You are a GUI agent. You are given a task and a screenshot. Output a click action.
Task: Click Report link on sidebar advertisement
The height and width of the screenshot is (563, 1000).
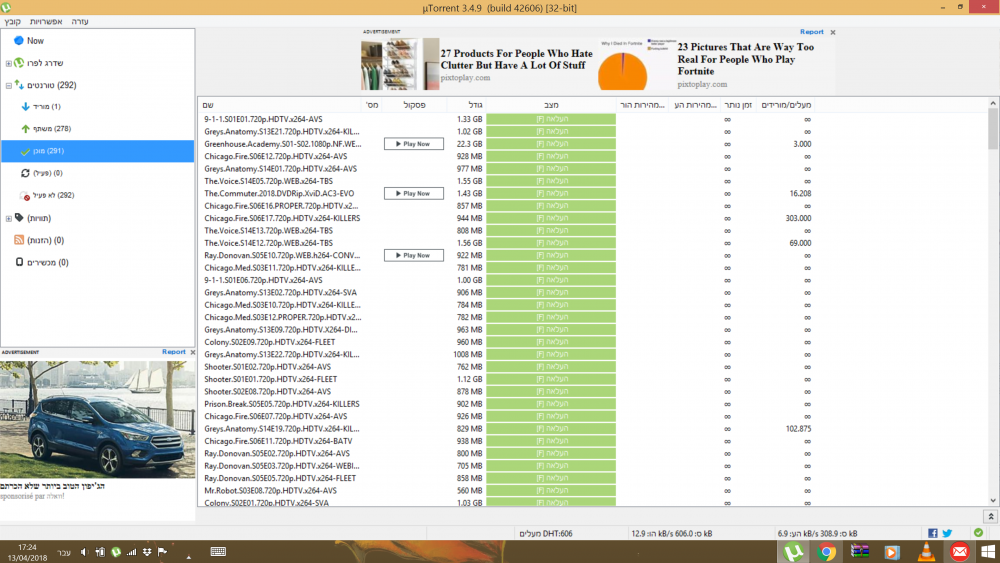click(173, 352)
